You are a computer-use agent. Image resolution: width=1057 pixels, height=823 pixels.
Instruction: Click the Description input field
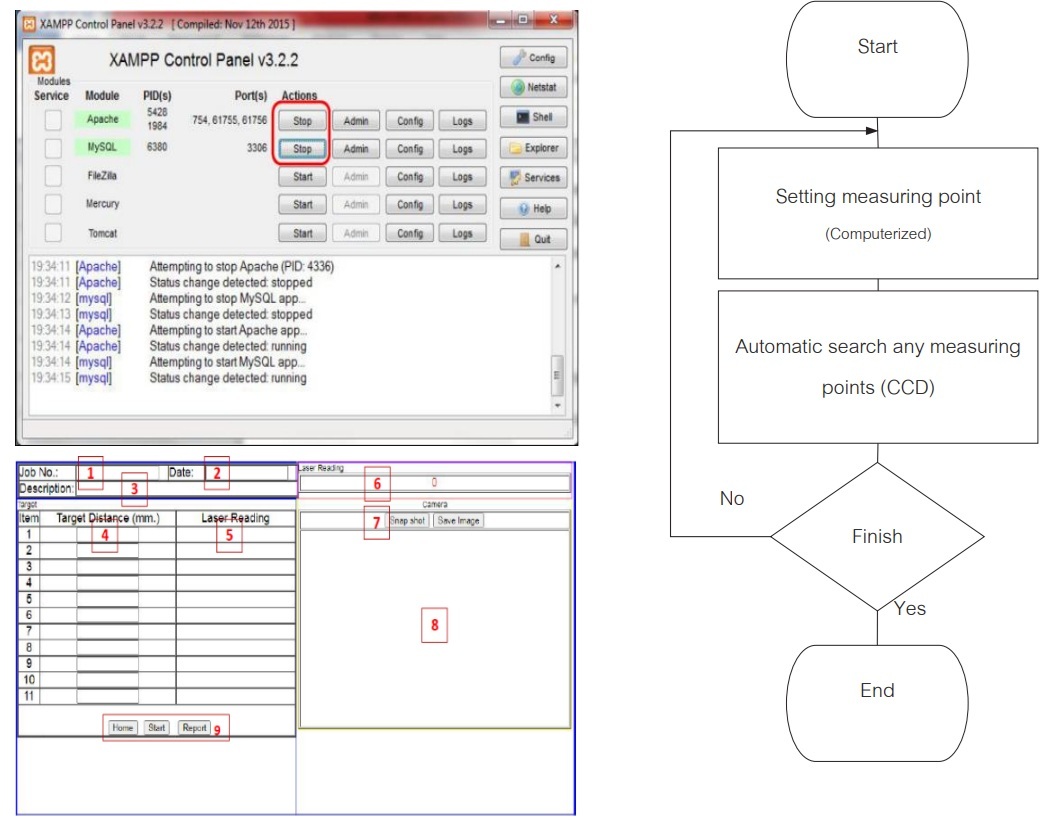click(x=186, y=489)
